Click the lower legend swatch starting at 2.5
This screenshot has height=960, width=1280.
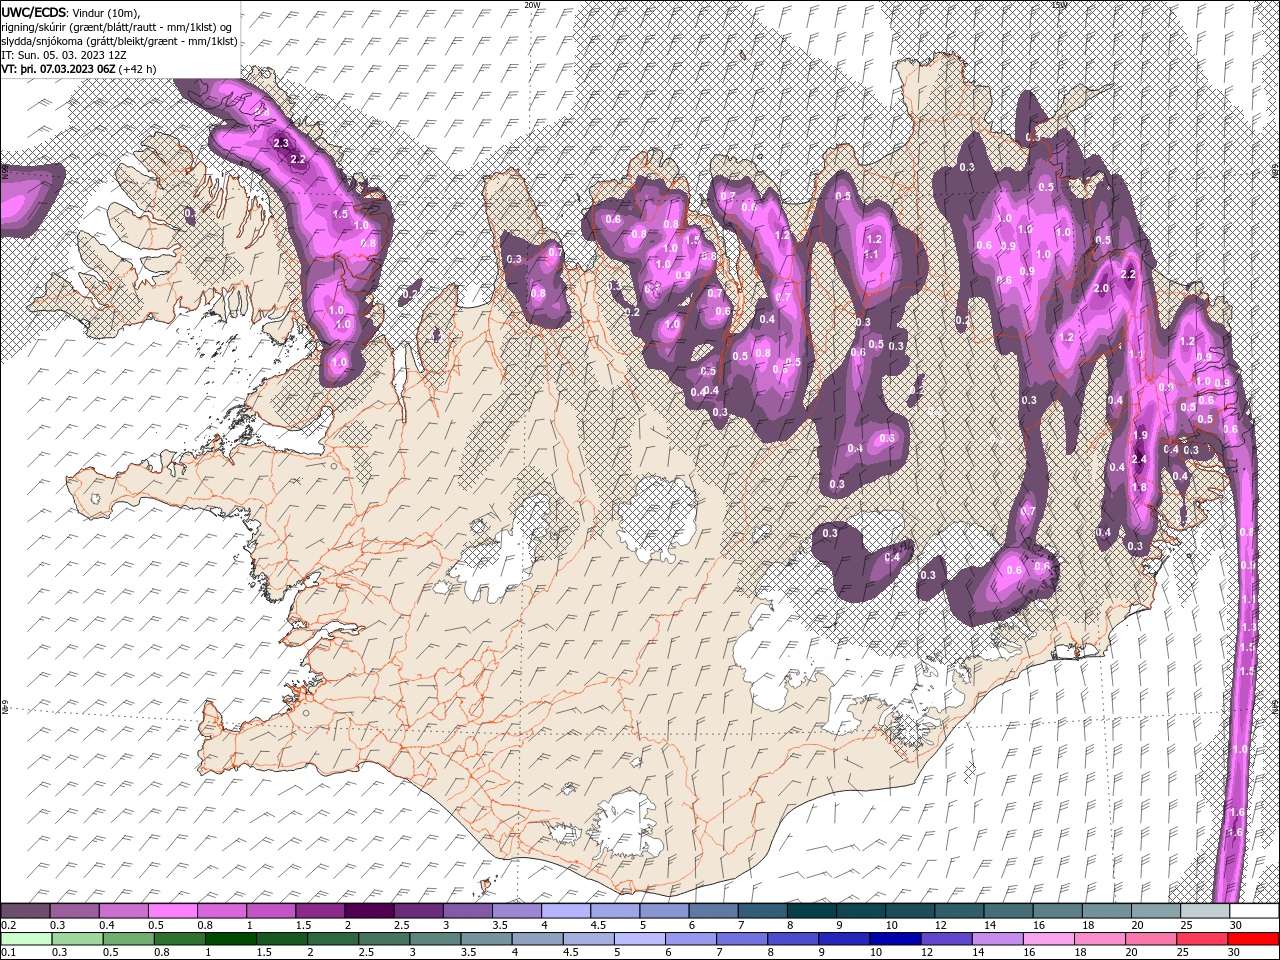tap(384, 939)
